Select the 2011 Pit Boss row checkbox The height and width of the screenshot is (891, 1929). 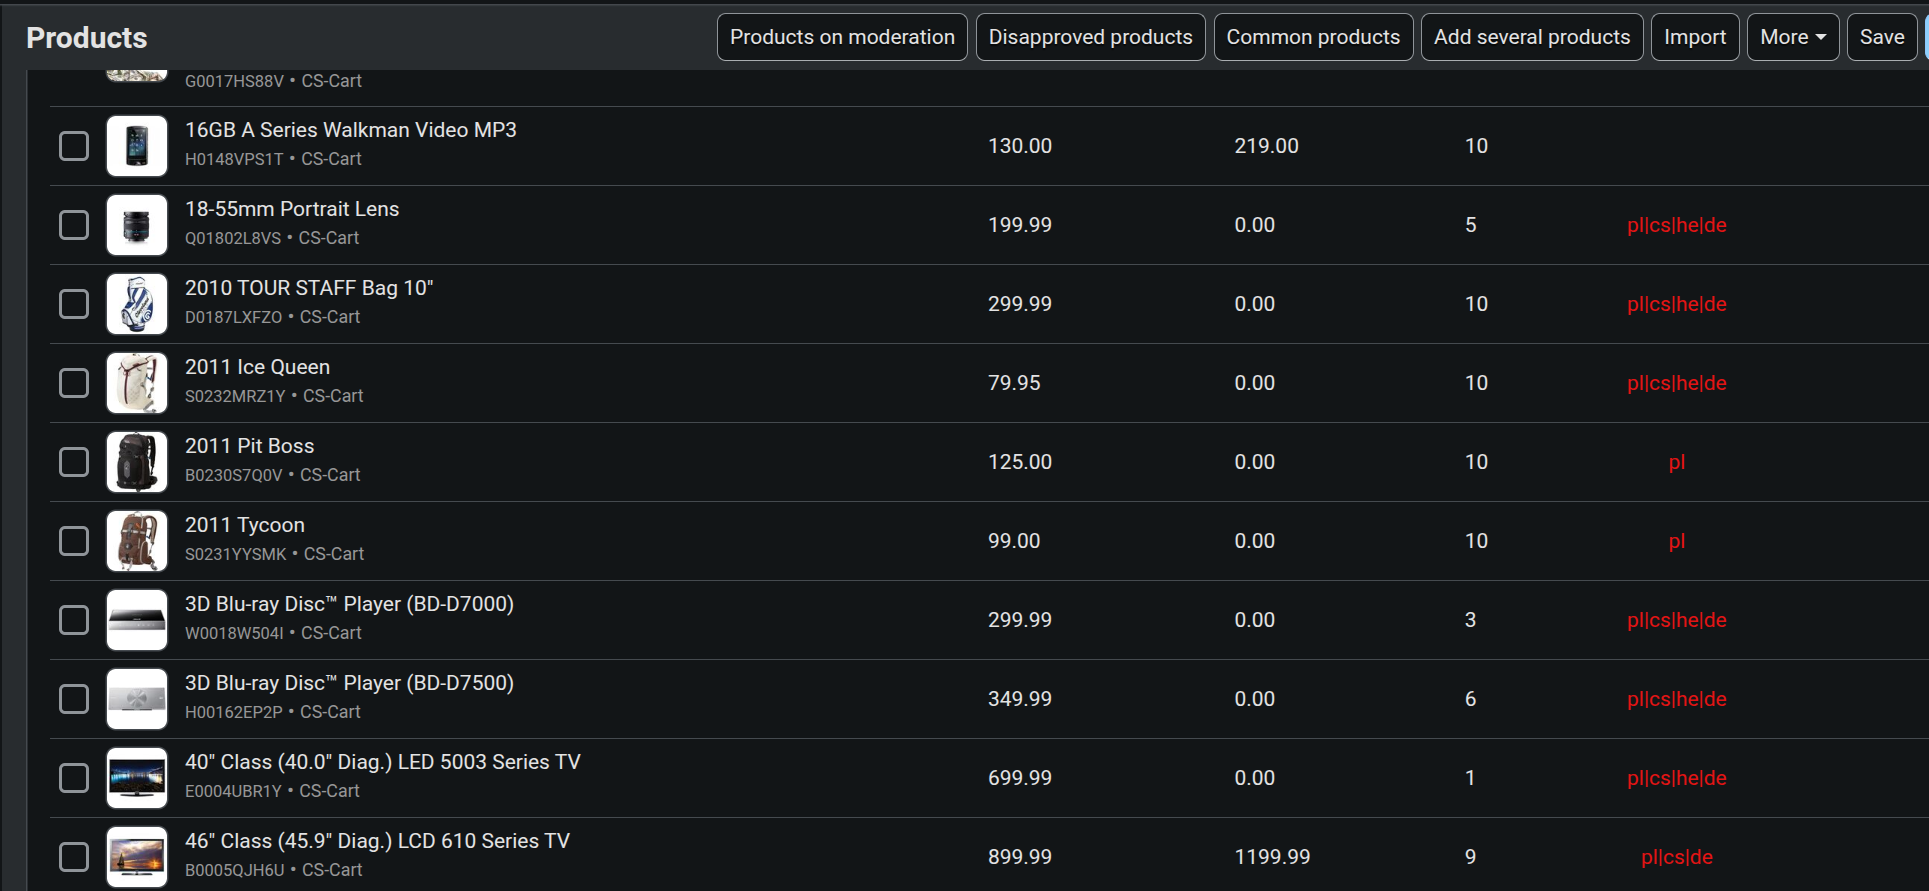click(74, 462)
